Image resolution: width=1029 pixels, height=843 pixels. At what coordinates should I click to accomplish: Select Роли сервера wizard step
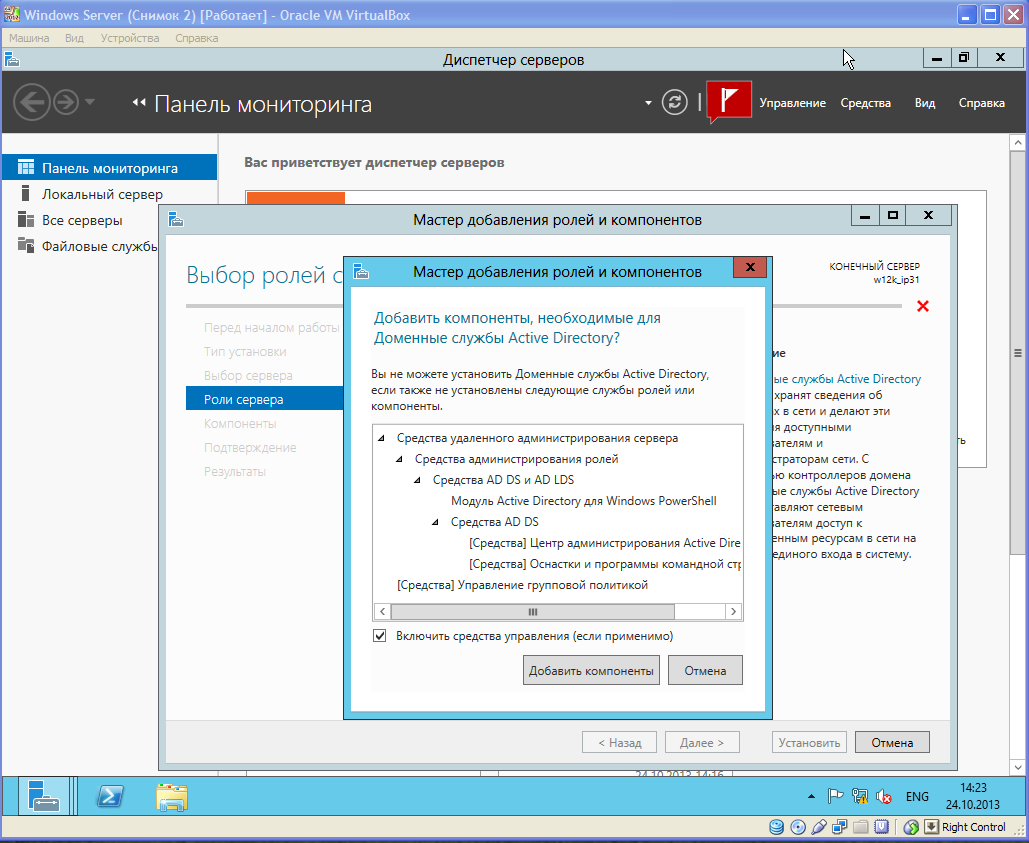264,399
